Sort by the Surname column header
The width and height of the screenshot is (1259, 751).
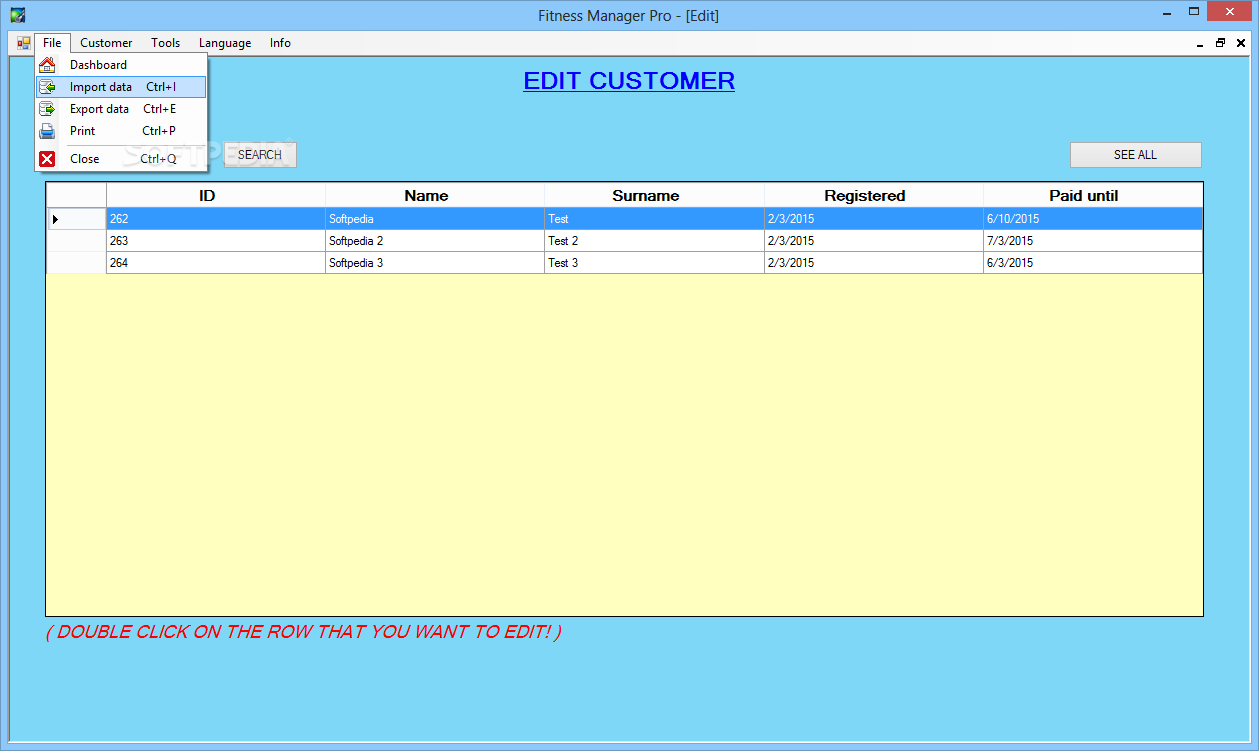(x=654, y=196)
